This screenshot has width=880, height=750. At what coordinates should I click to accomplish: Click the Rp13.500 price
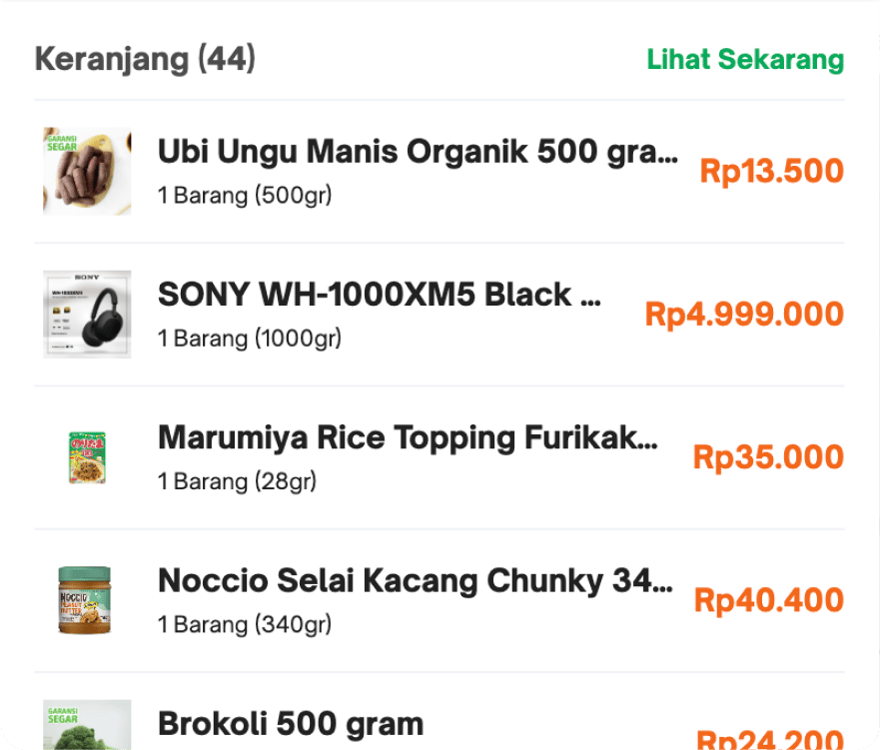click(x=772, y=171)
